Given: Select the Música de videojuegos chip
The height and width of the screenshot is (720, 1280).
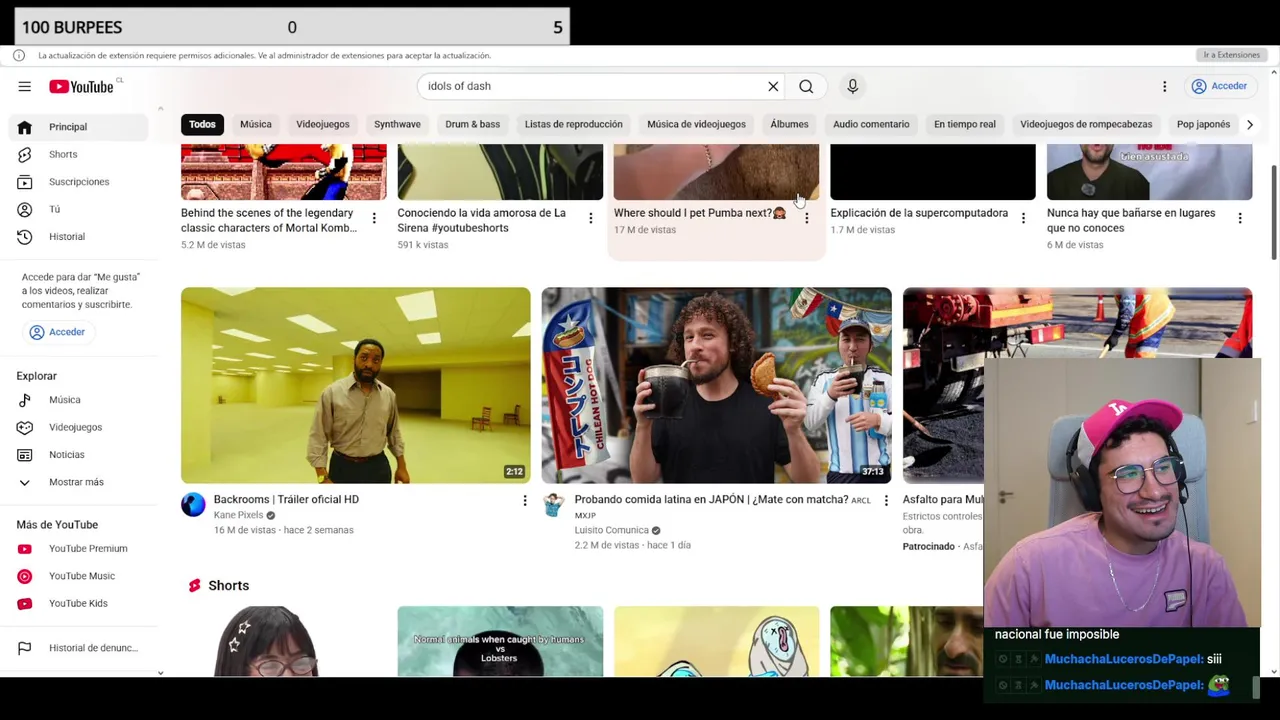Looking at the screenshot, I should (x=696, y=124).
